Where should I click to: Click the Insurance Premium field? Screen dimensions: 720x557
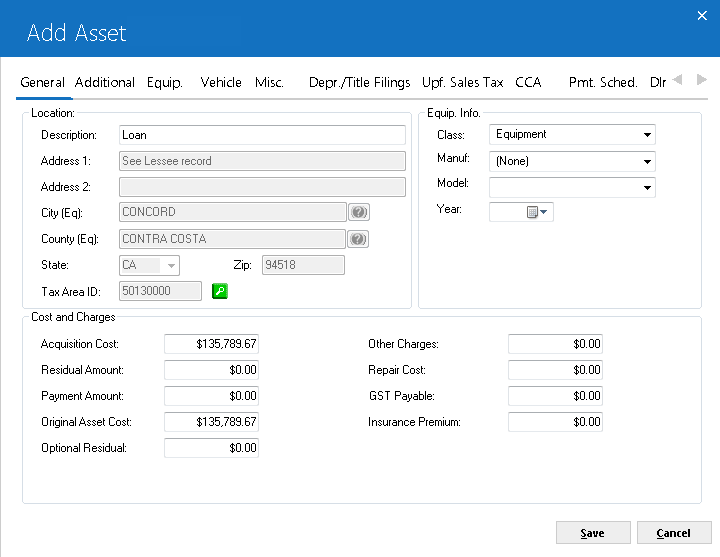(x=555, y=422)
